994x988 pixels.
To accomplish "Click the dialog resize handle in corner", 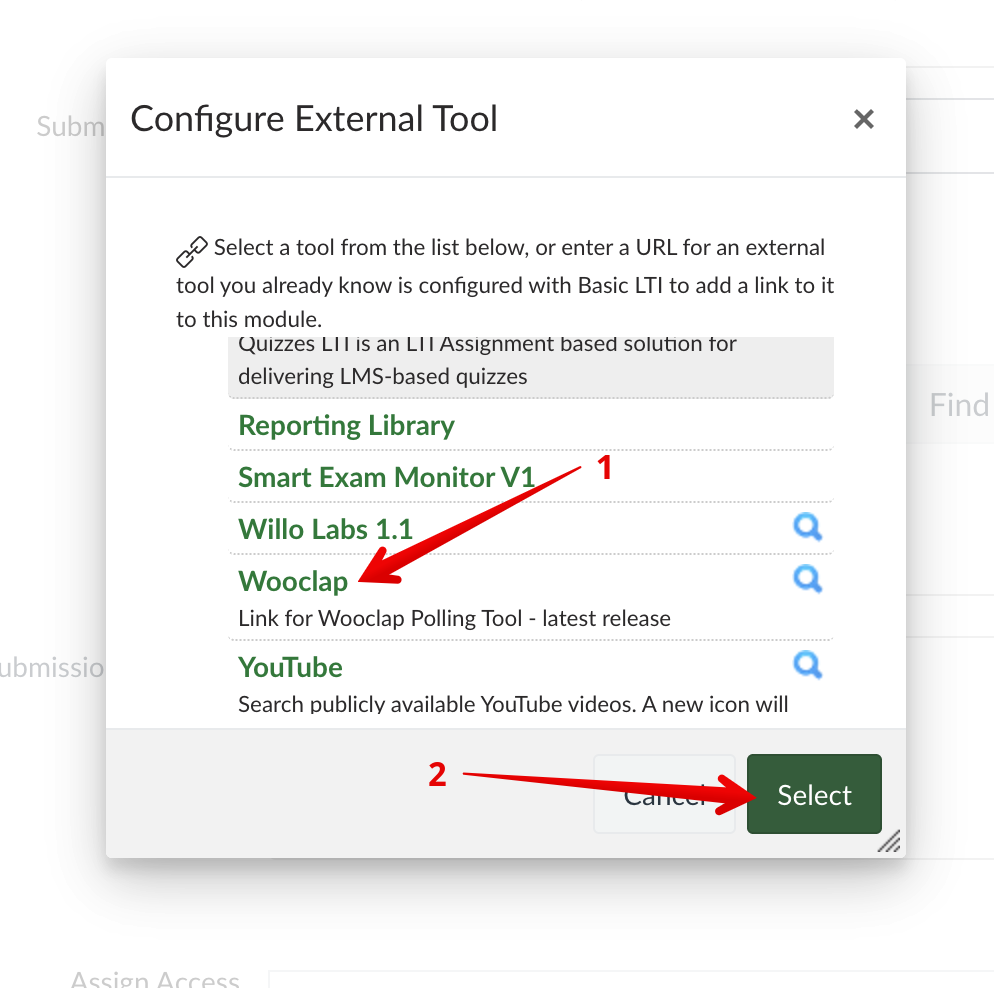I will (x=888, y=840).
